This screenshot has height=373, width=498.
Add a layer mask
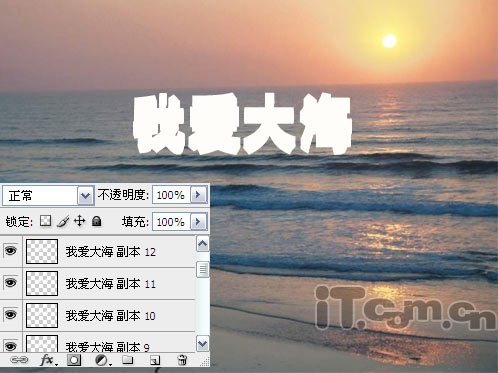pos(74,360)
